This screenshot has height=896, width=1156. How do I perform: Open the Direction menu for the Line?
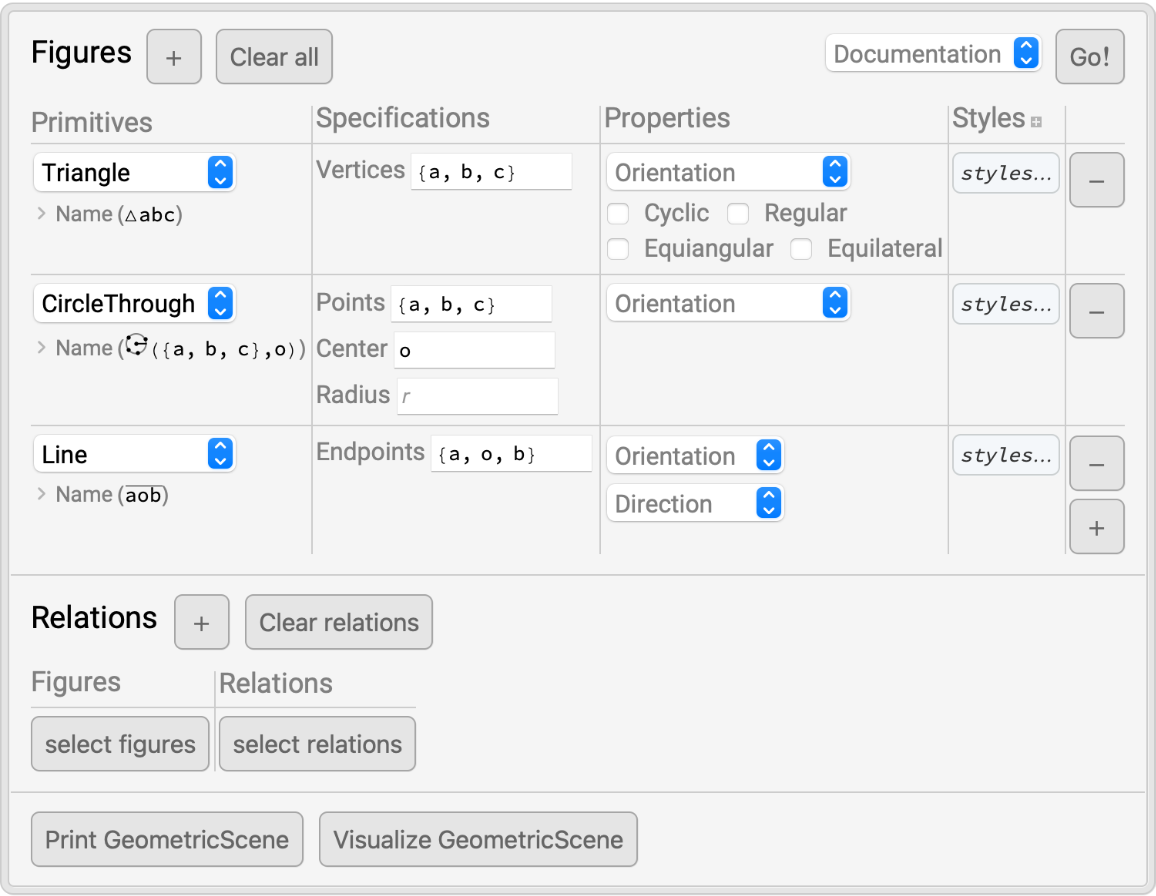(695, 504)
